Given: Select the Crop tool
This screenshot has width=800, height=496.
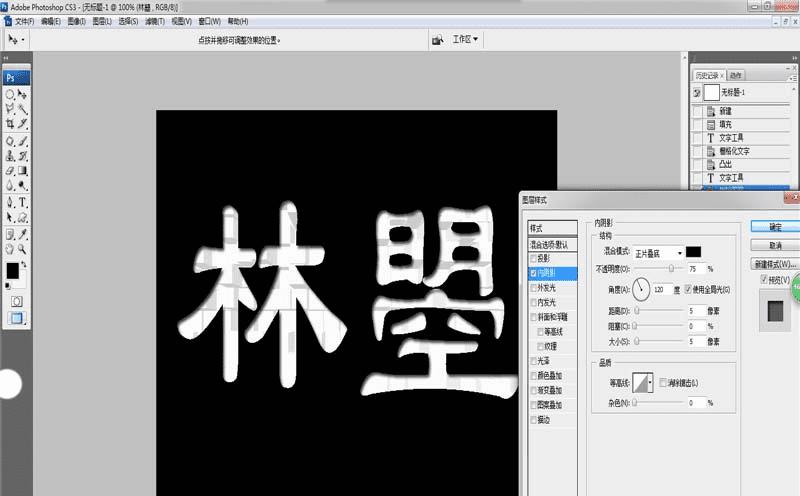Looking at the screenshot, I should (x=10, y=123).
